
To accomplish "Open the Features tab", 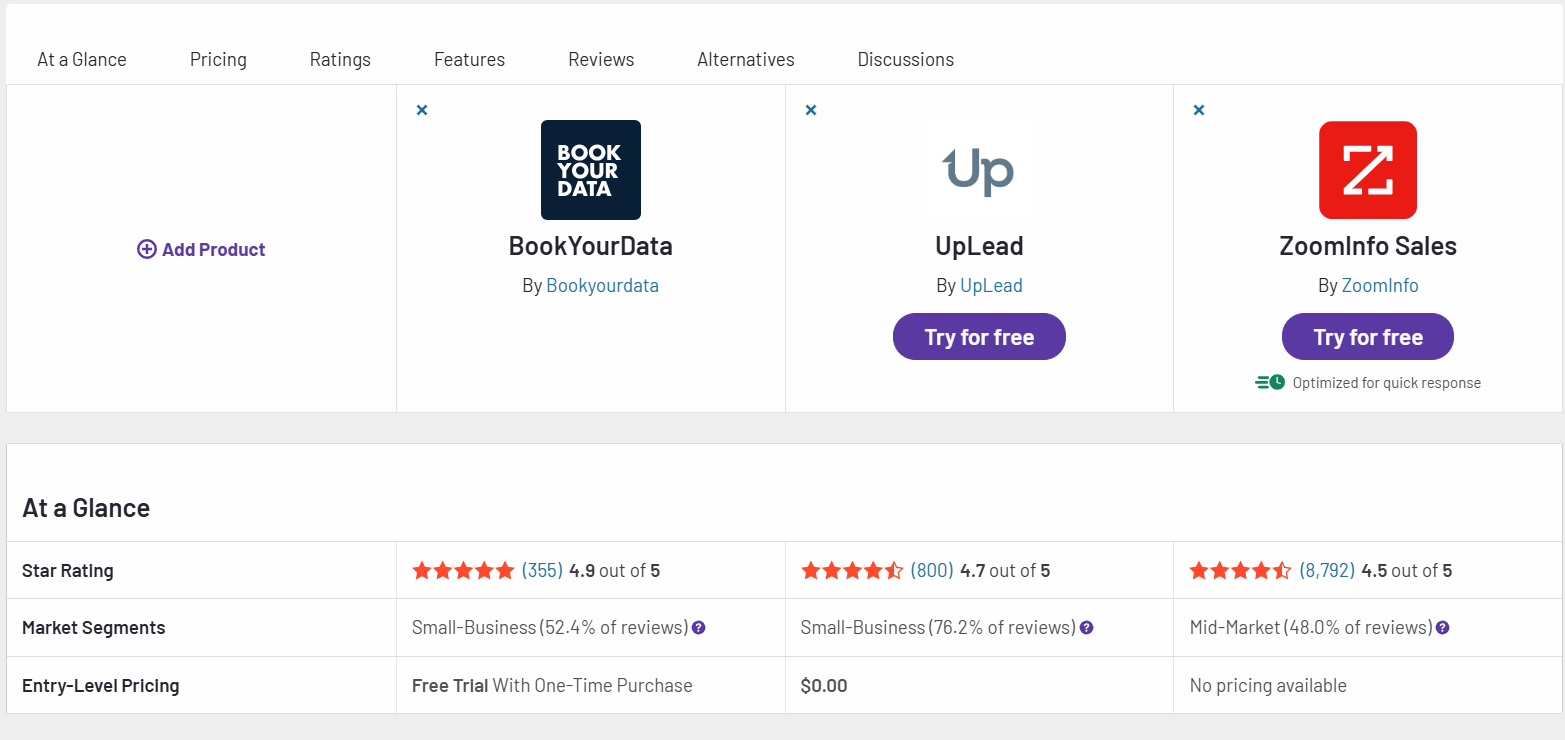I will click(x=469, y=59).
